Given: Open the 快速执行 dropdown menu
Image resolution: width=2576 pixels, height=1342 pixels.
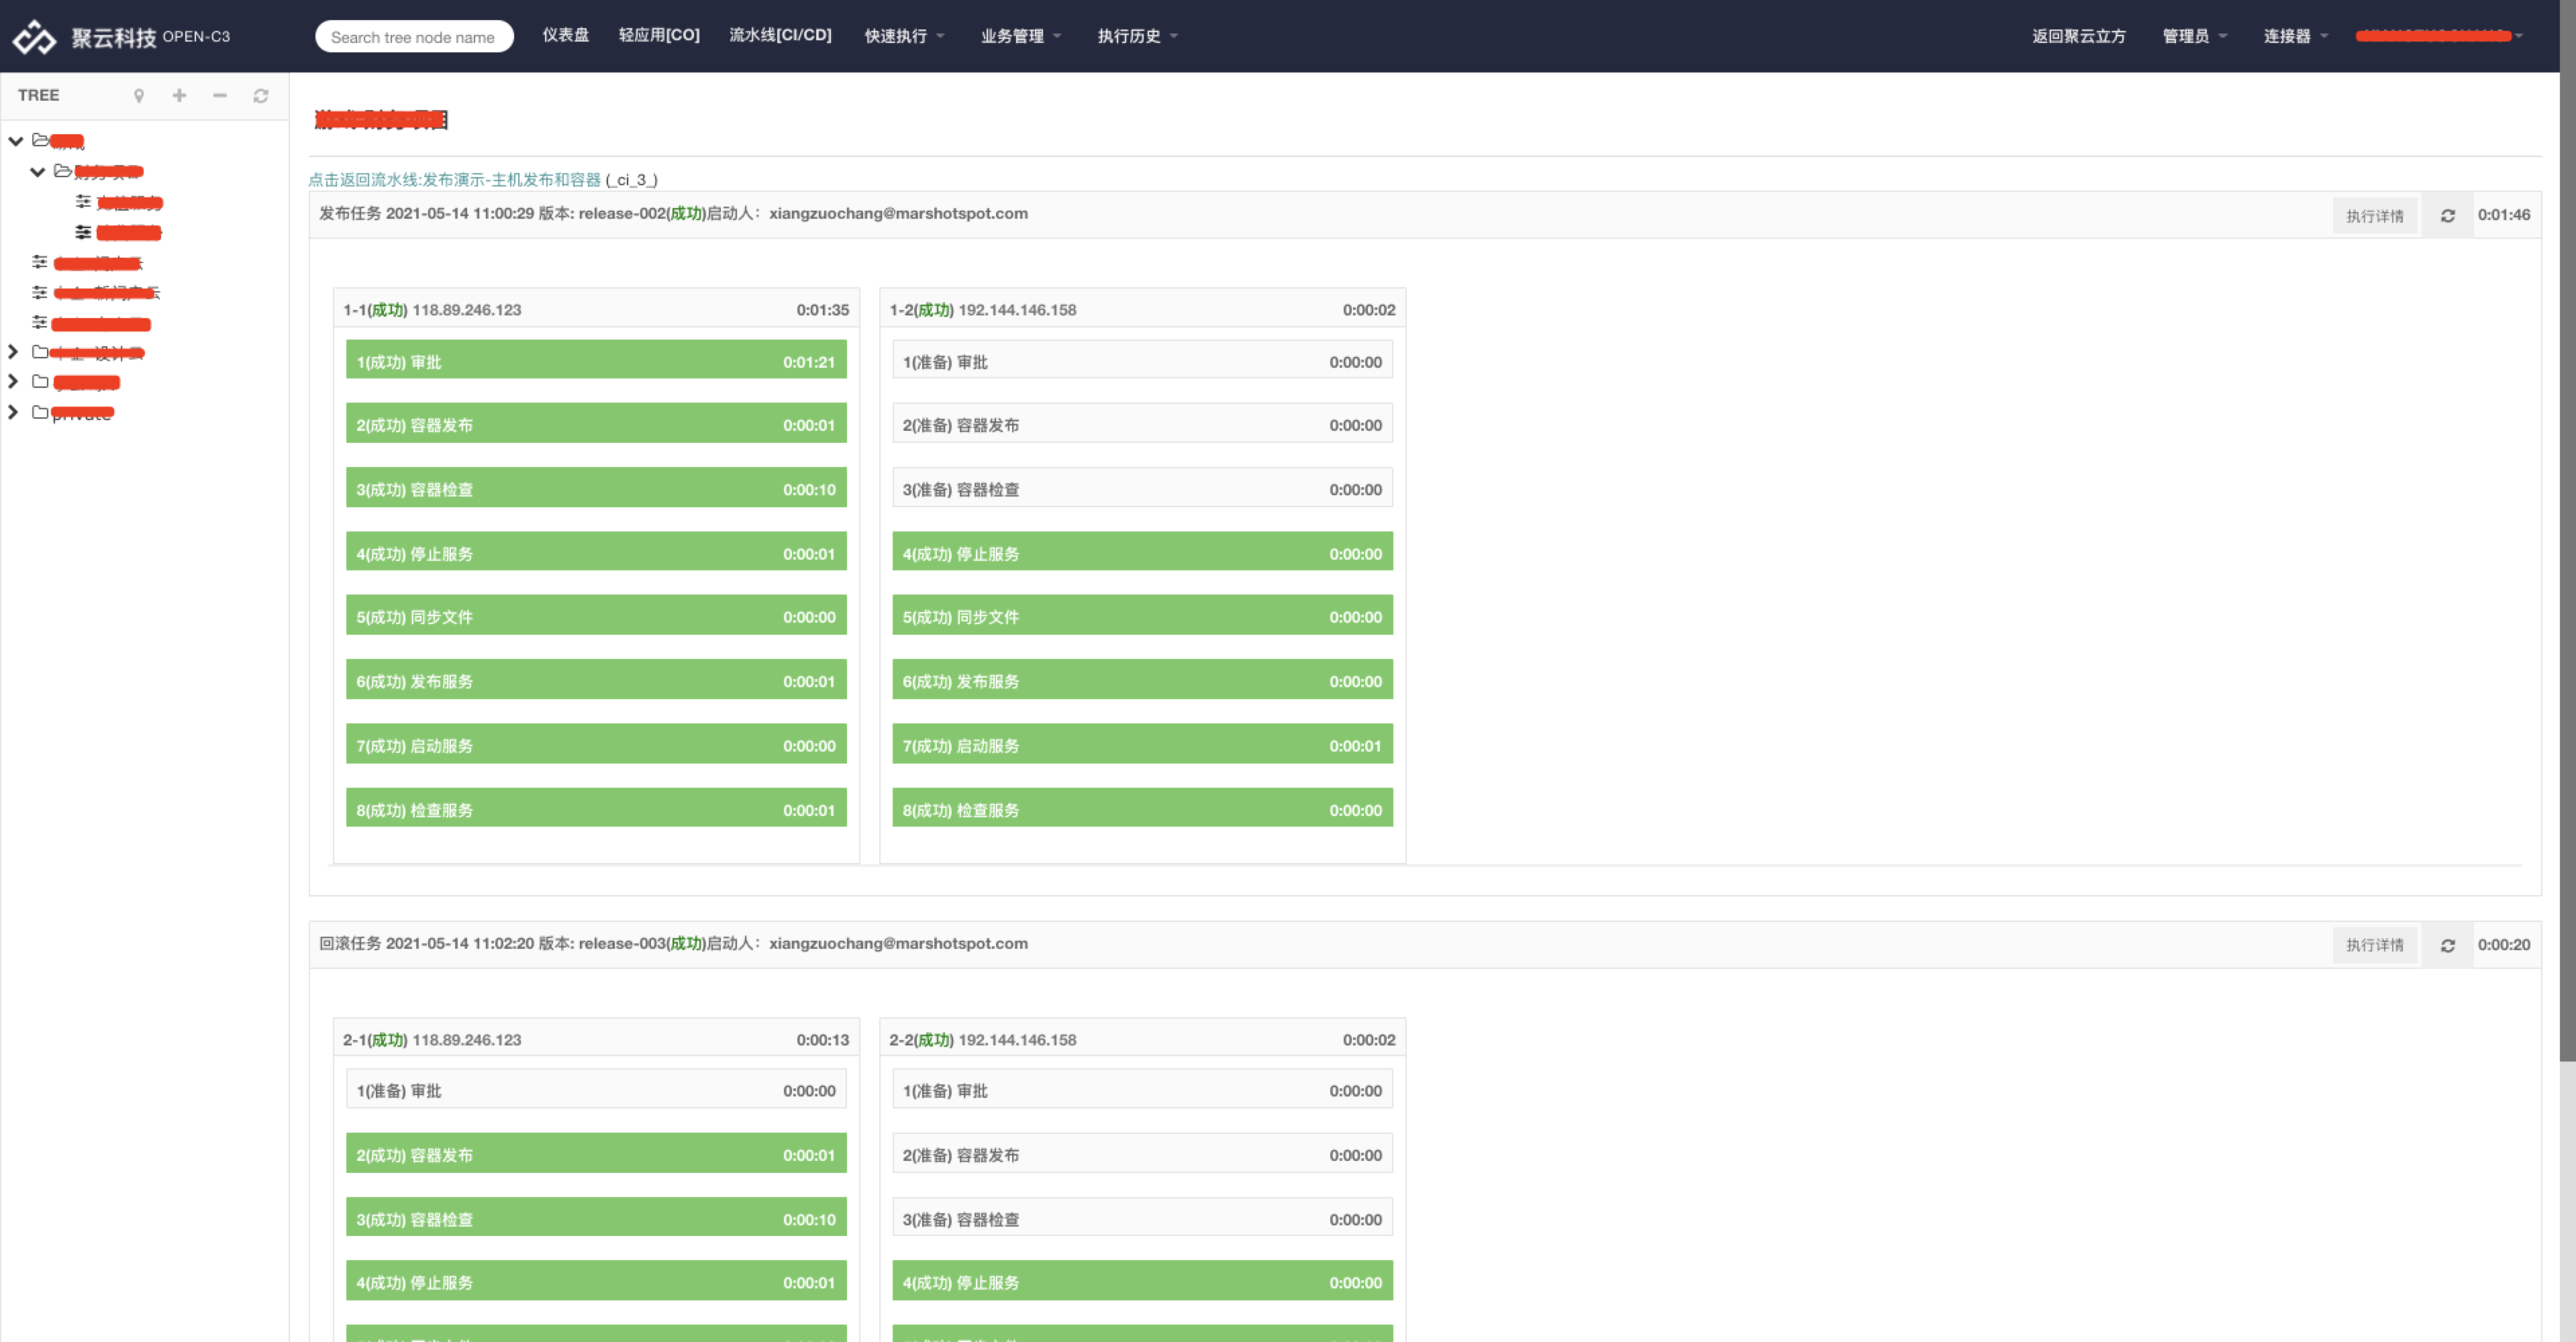Looking at the screenshot, I should point(904,36).
